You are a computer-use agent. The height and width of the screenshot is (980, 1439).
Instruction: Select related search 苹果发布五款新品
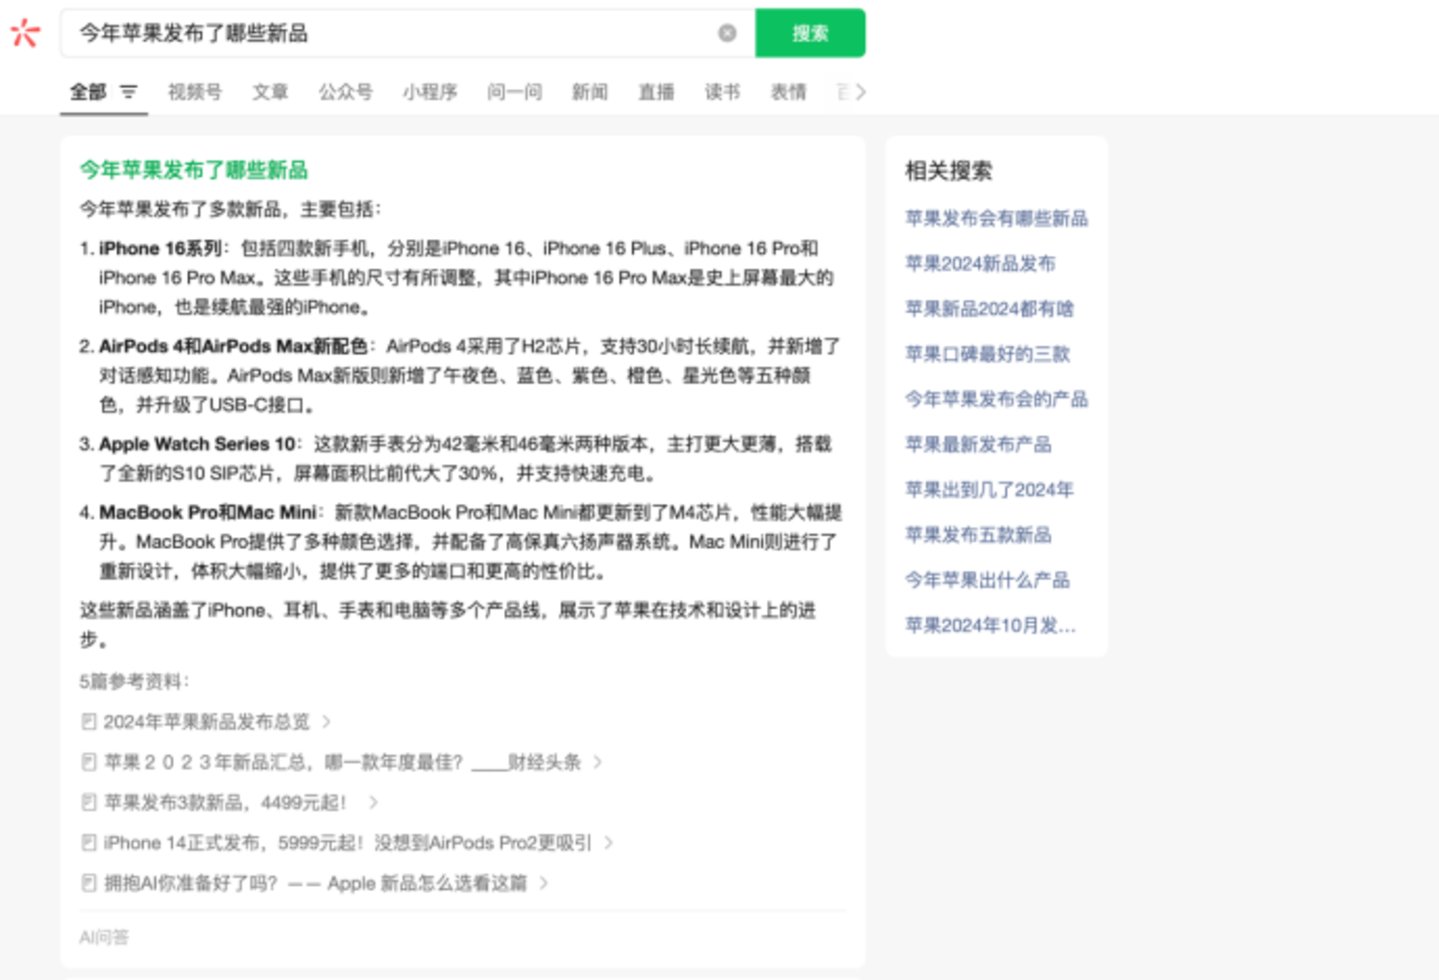pyautogui.click(x=977, y=534)
